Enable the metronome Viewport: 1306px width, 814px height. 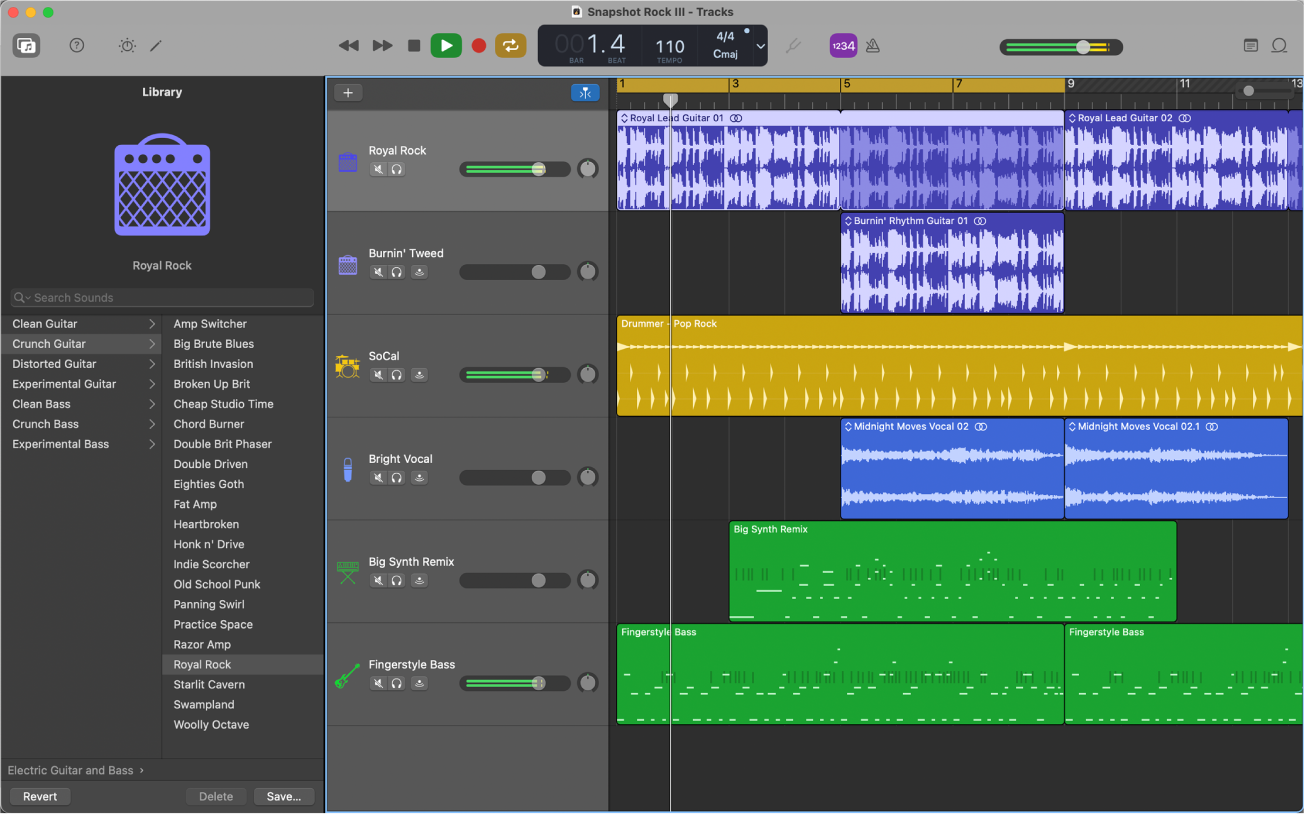tap(872, 45)
